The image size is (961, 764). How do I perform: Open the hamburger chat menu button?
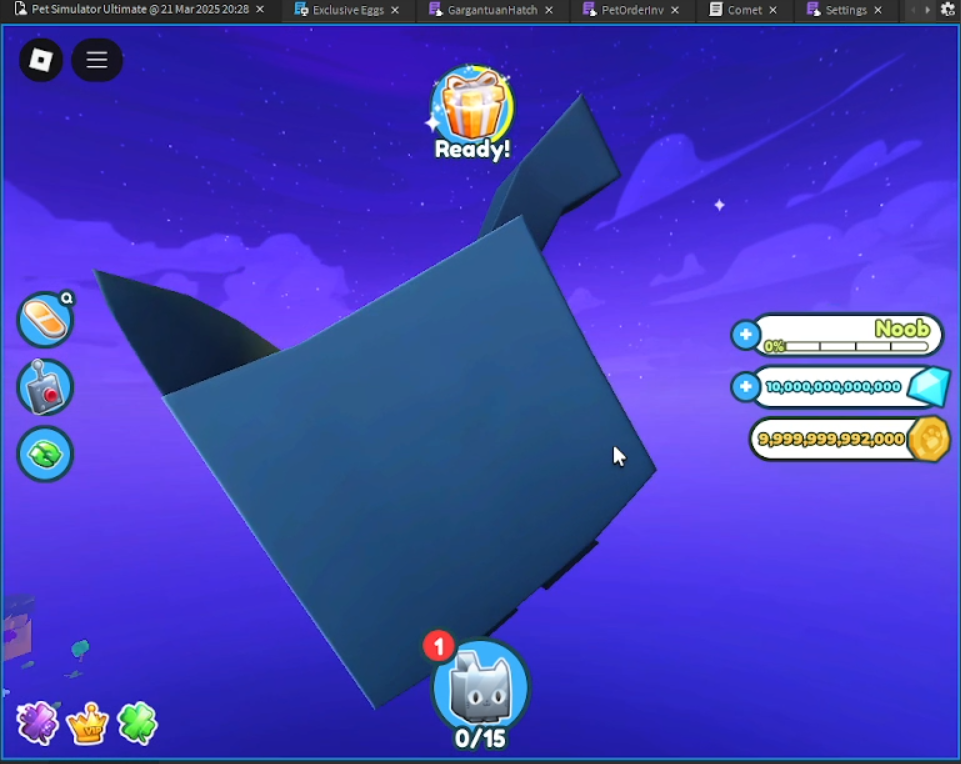pyautogui.click(x=97, y=60)
